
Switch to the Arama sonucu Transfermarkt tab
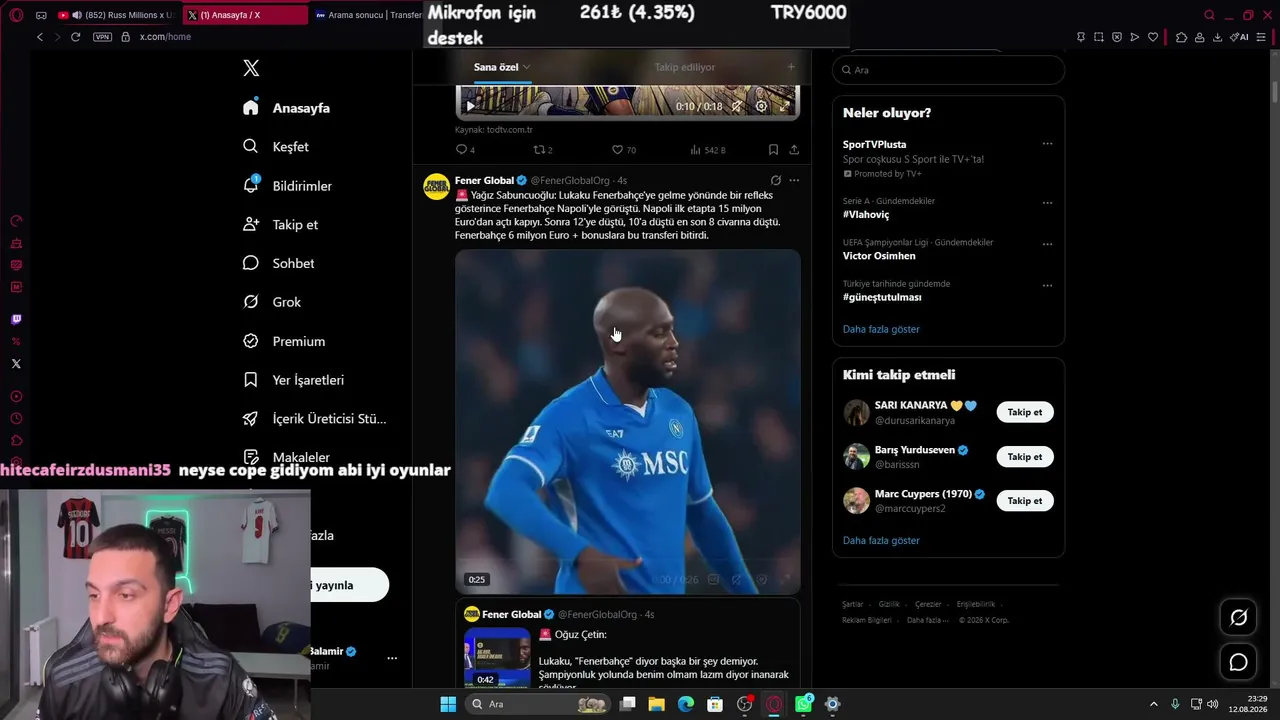pos(367,15)
